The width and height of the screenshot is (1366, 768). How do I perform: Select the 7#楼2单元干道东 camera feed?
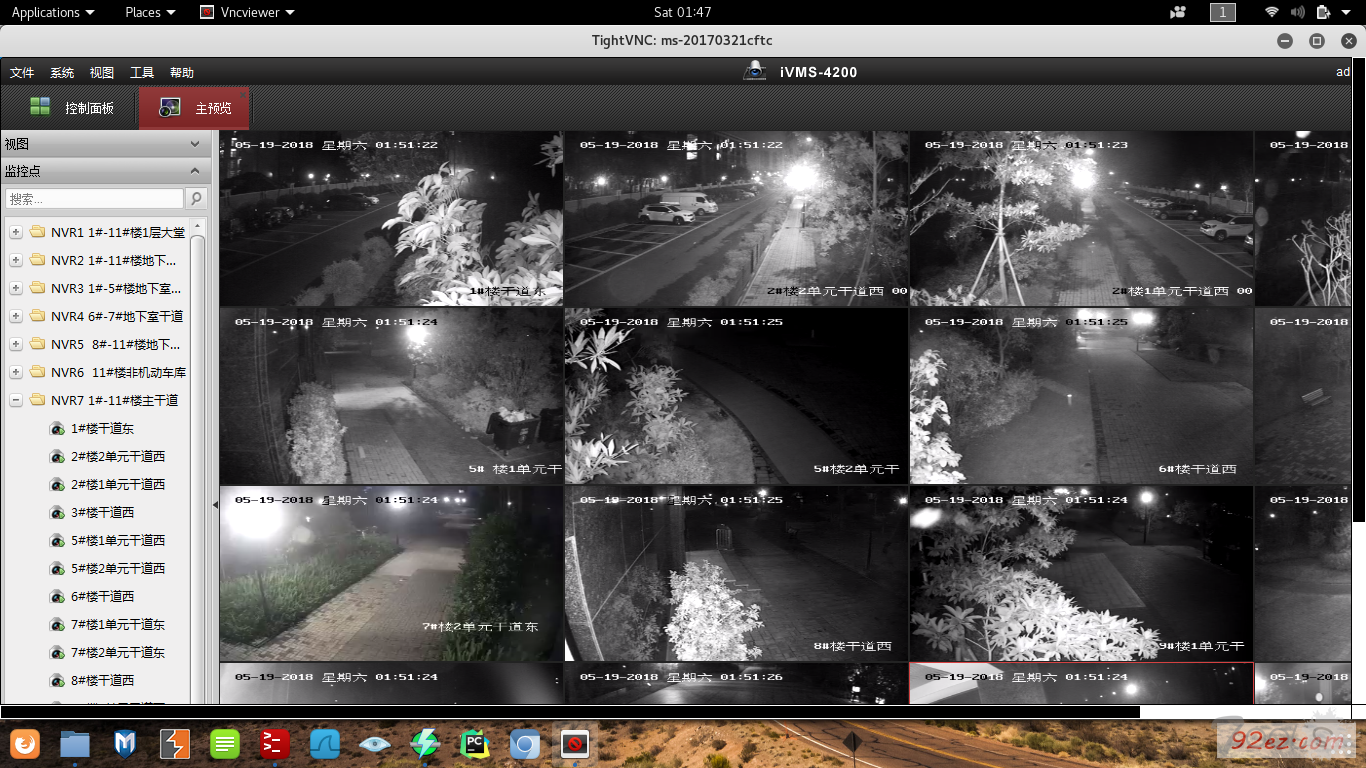[391, 574]
